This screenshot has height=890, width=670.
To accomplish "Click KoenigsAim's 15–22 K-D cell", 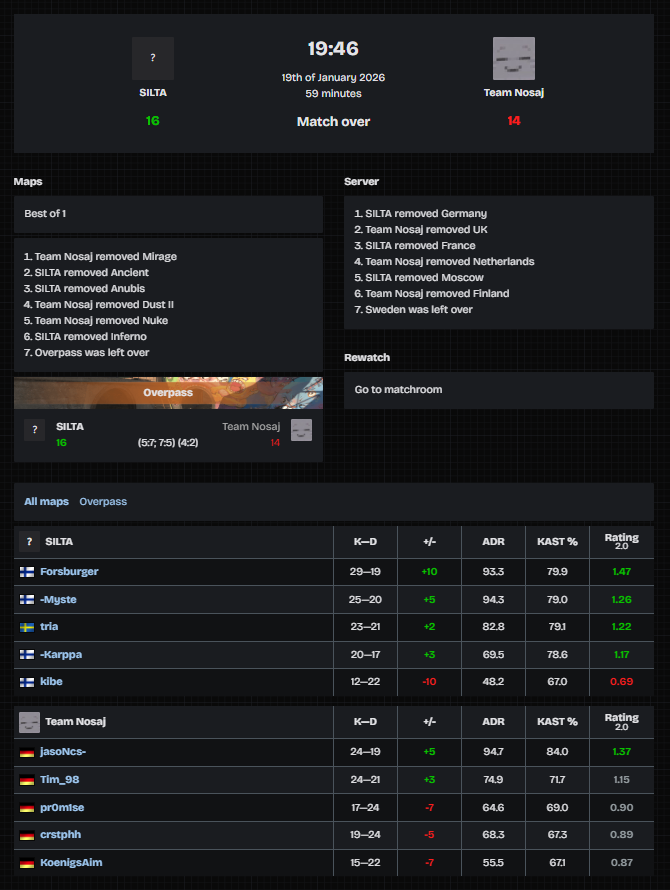I will tap(365, 862).
